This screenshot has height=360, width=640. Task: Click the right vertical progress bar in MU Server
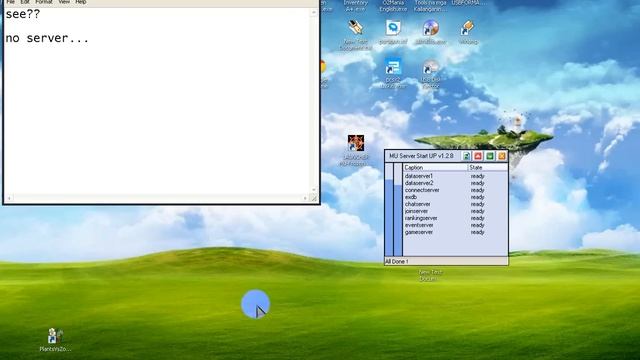398,209
